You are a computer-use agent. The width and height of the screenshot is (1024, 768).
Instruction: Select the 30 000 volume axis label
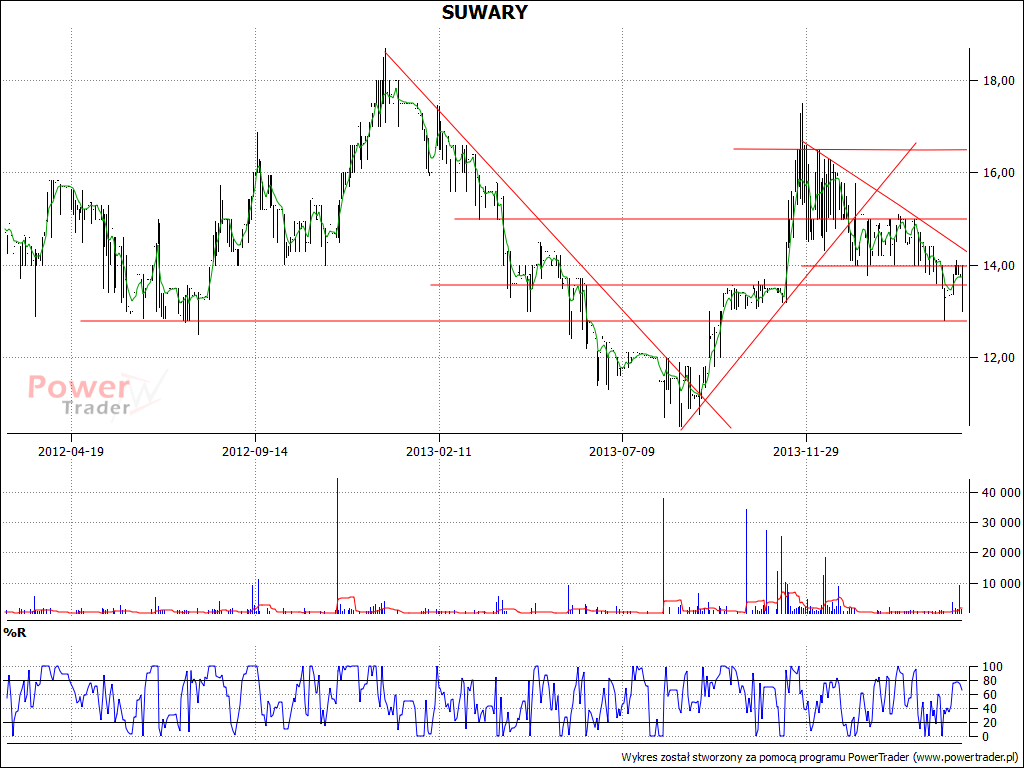1000,523
